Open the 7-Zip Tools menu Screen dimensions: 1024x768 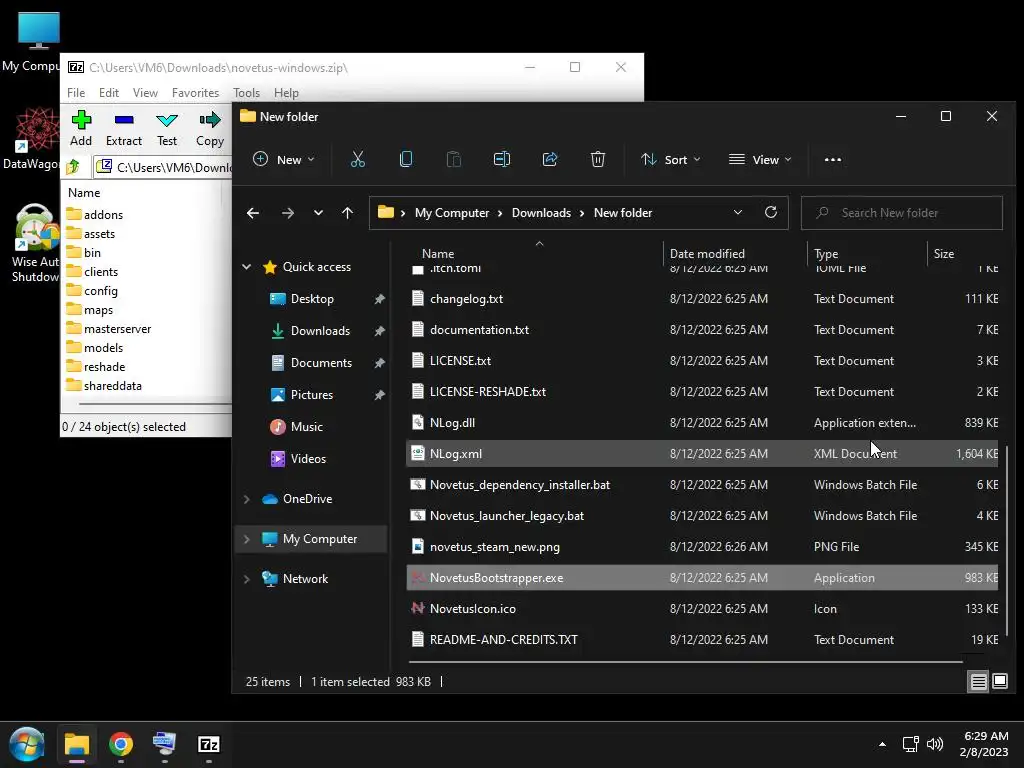click(x=246, y=93)
